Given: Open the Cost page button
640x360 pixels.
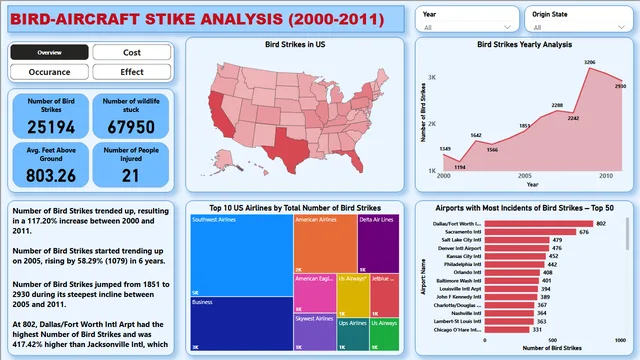Looking at the screenshot, I should pos(131,52).
